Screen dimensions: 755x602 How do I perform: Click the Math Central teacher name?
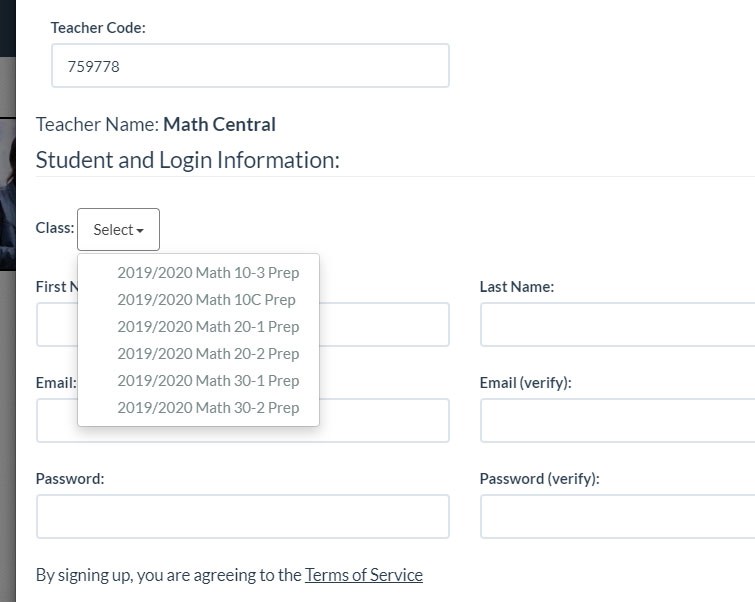point(219,125)
